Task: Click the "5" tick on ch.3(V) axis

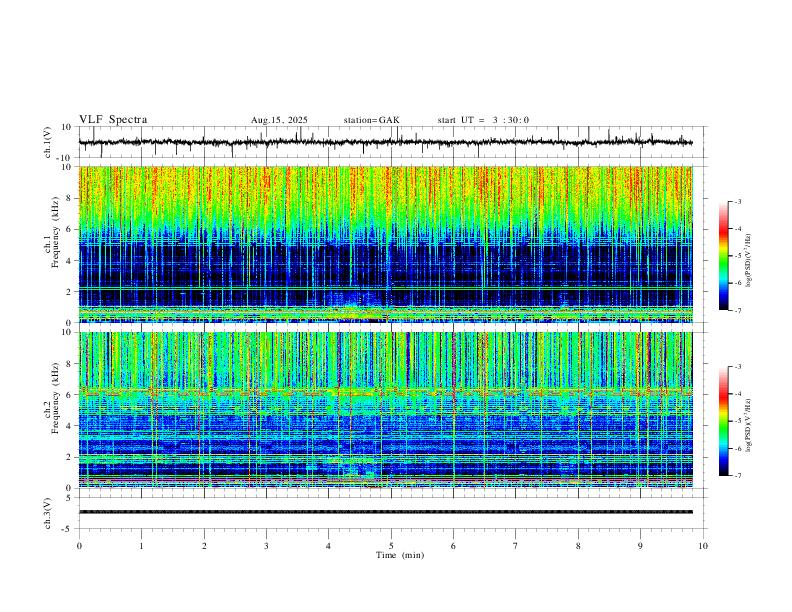Action: click(69, 497)
